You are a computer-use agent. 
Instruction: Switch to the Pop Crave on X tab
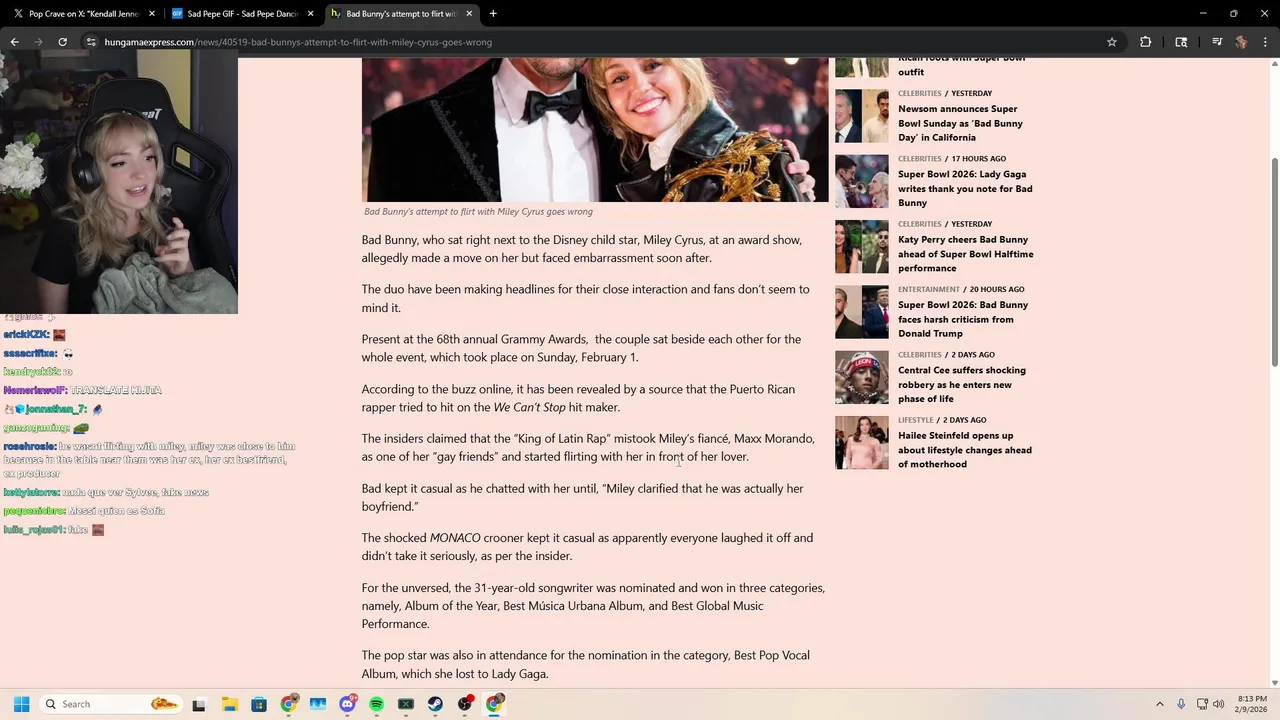[x=83, y=14]
